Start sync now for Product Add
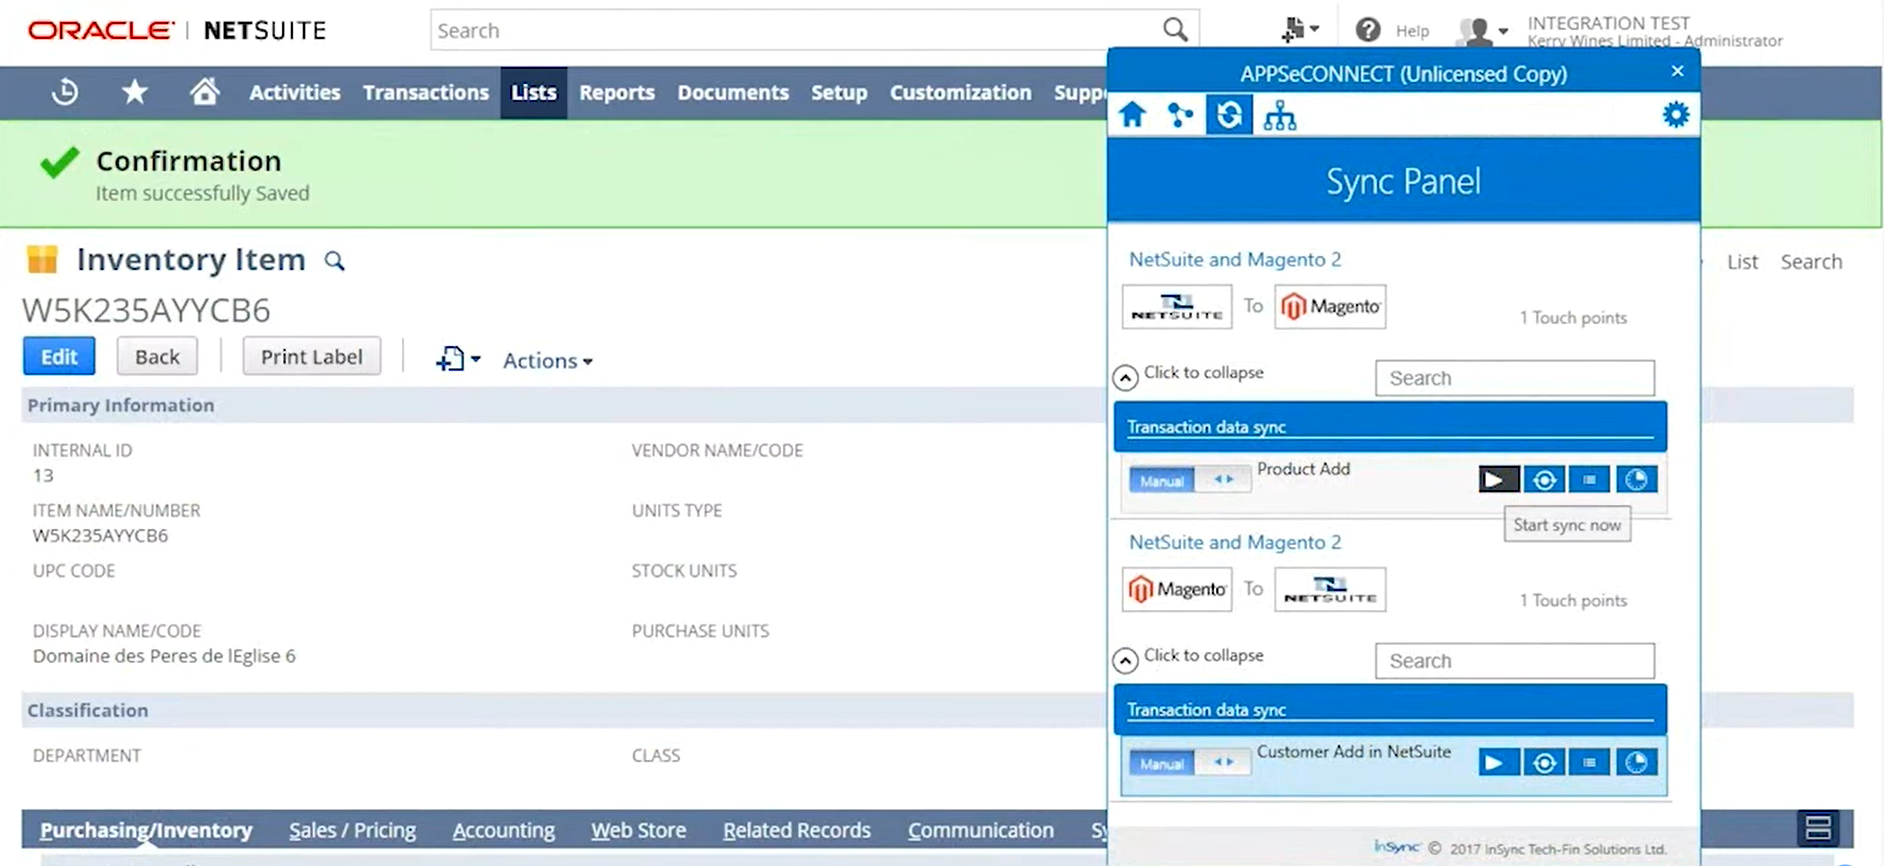 click(x=1499, y=480)
